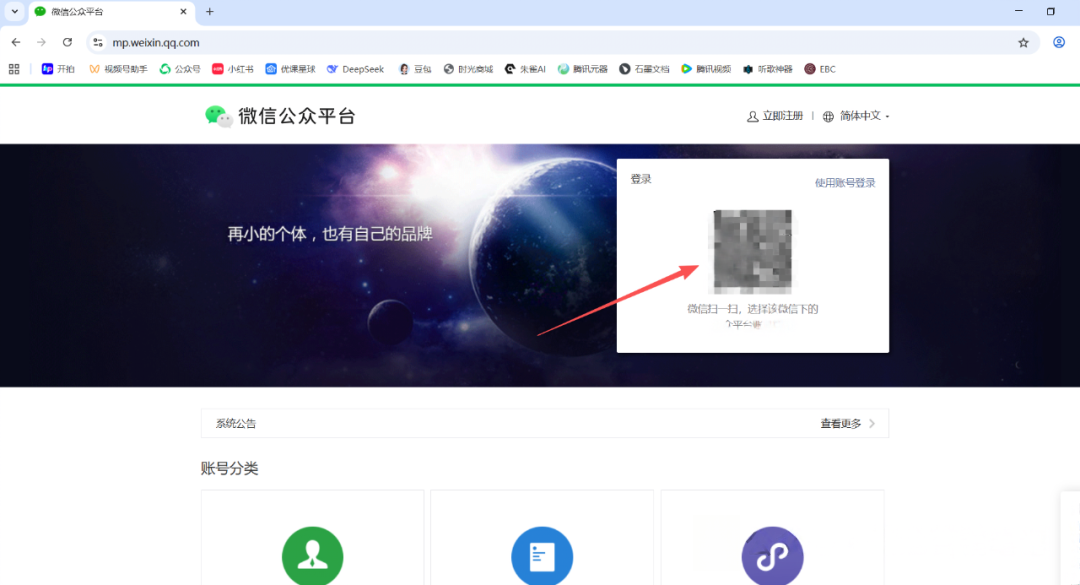Open the 石墨文档 bookmark
This screenshot has height=585, width=1080.
644,69
